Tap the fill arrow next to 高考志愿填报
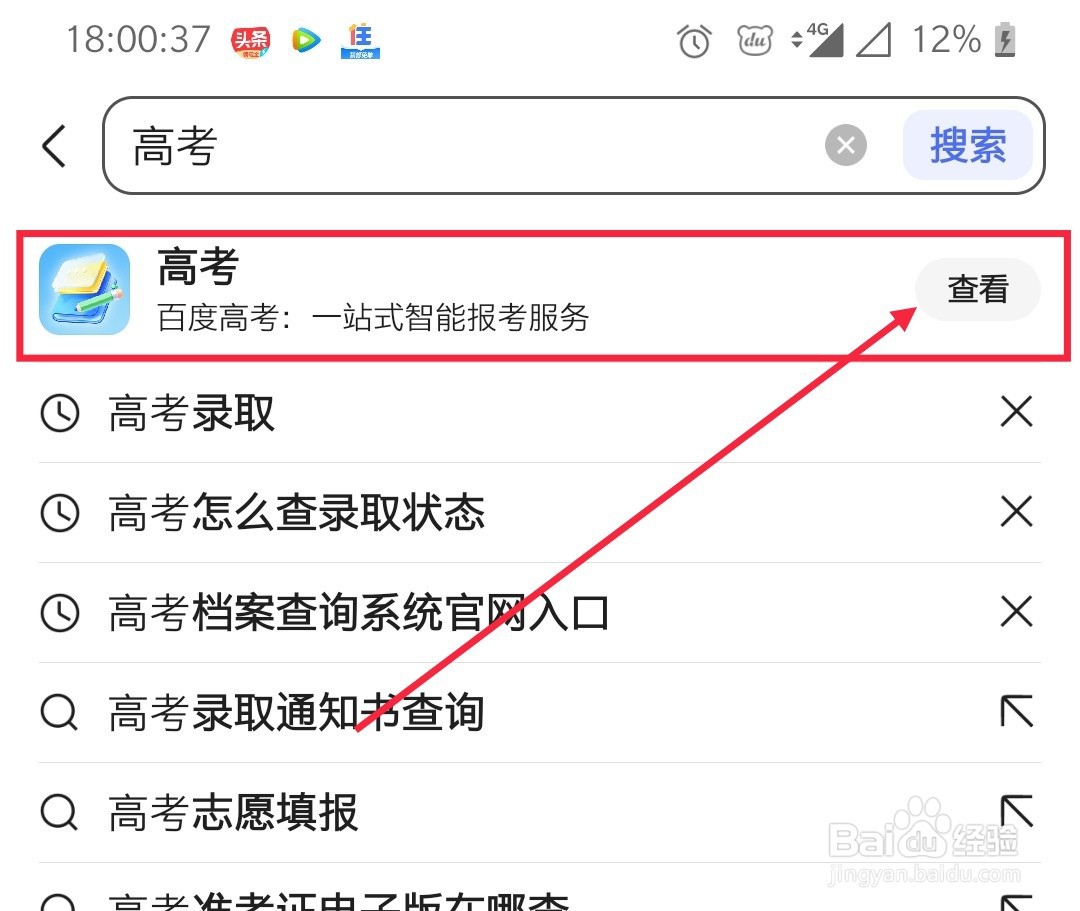Viewport: 1080px width, 911px height. [x=1017, y=811]
